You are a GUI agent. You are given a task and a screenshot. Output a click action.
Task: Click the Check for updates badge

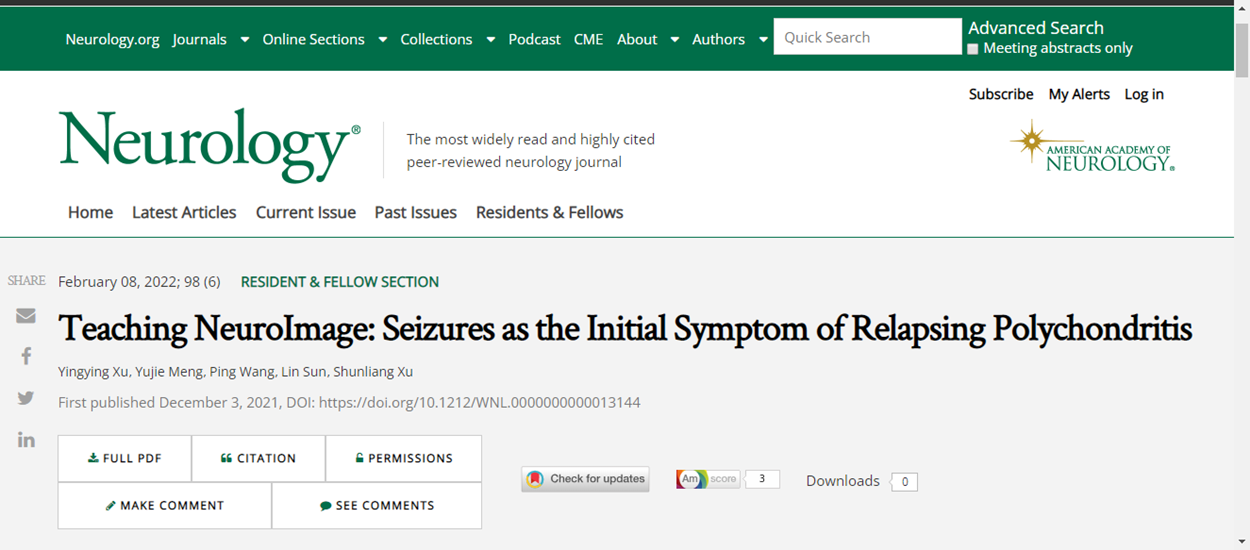[x=585, y=479]
